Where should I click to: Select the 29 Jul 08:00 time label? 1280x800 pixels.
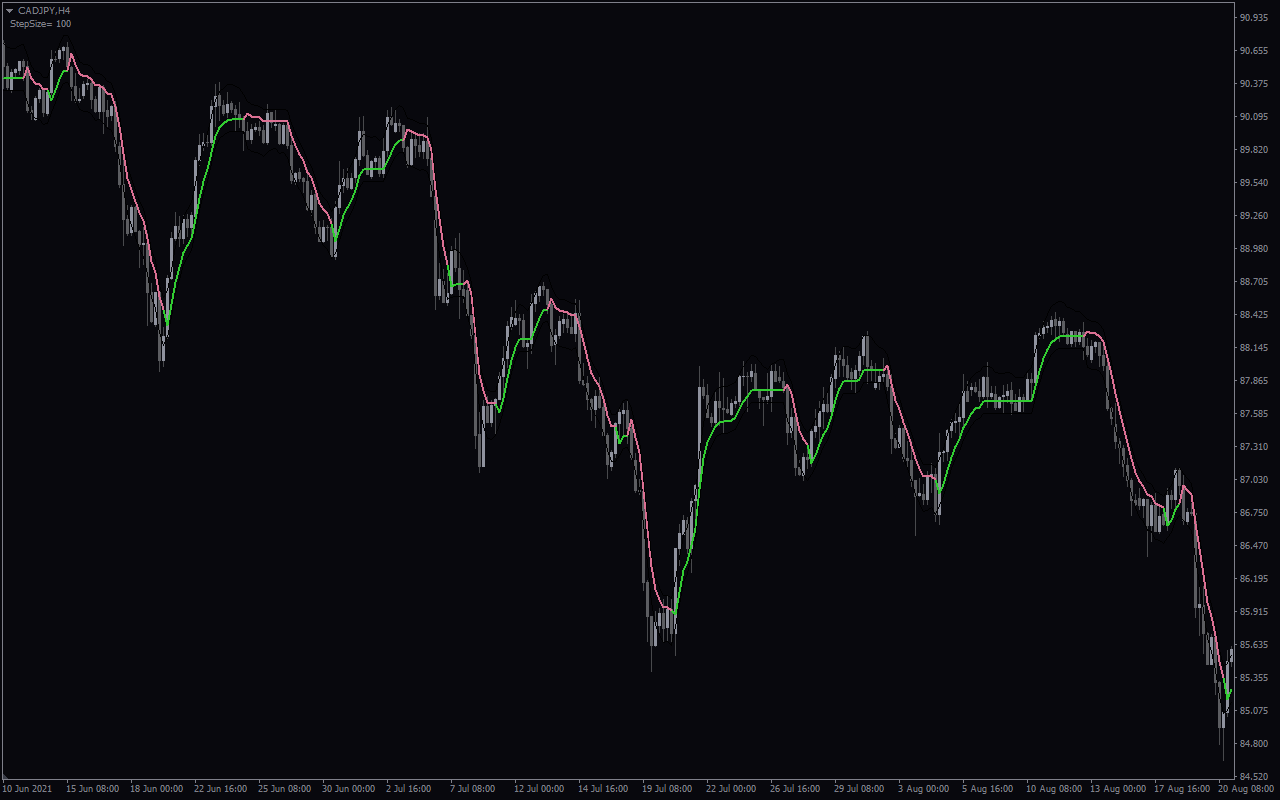(861, 789)
